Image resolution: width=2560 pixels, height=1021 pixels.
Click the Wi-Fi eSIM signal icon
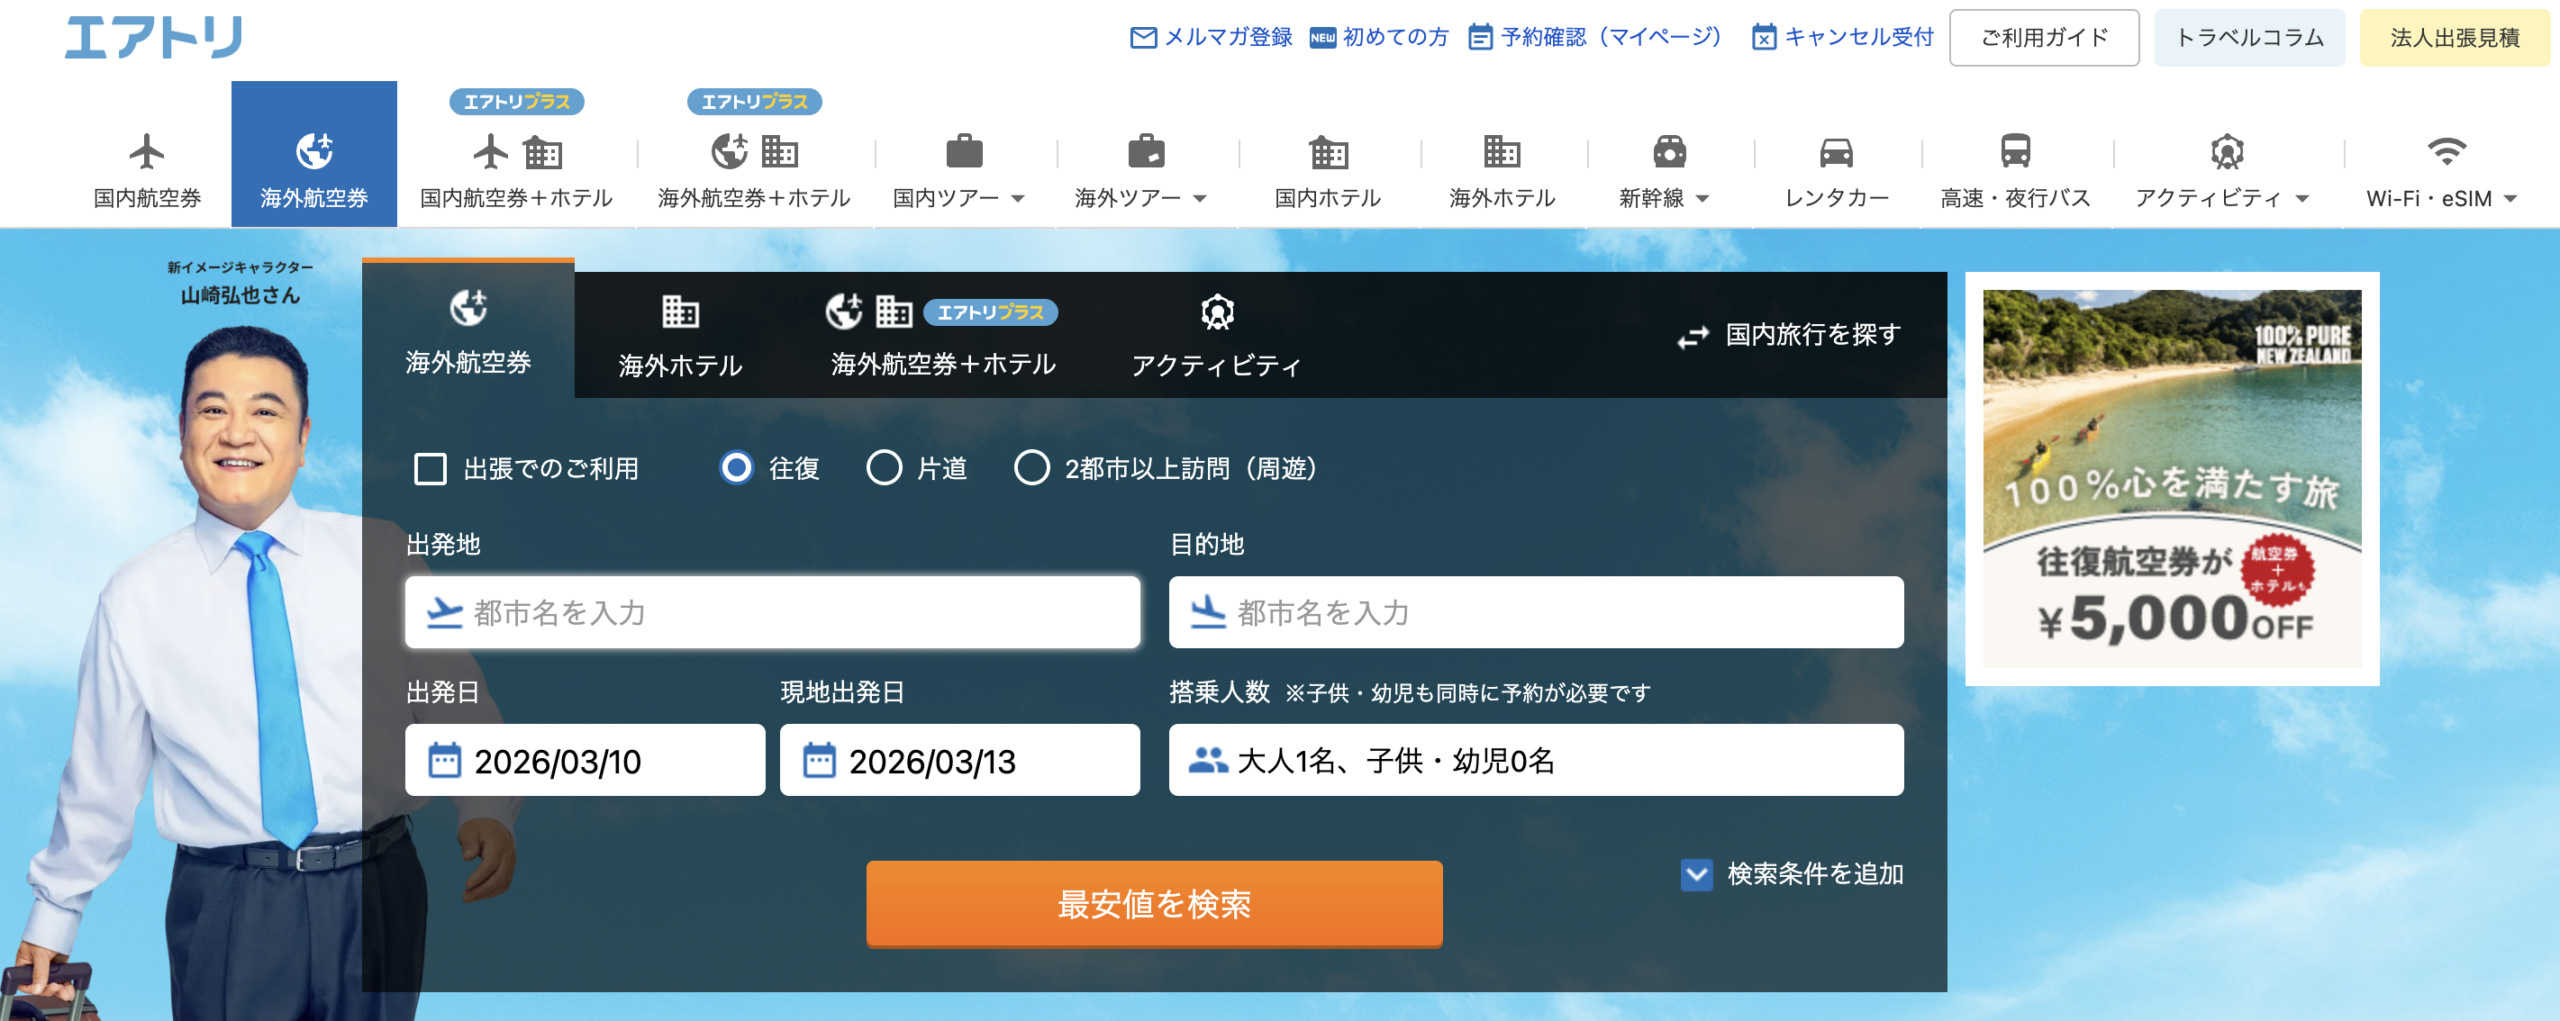pyautogui.click(x=2446, y=152)
